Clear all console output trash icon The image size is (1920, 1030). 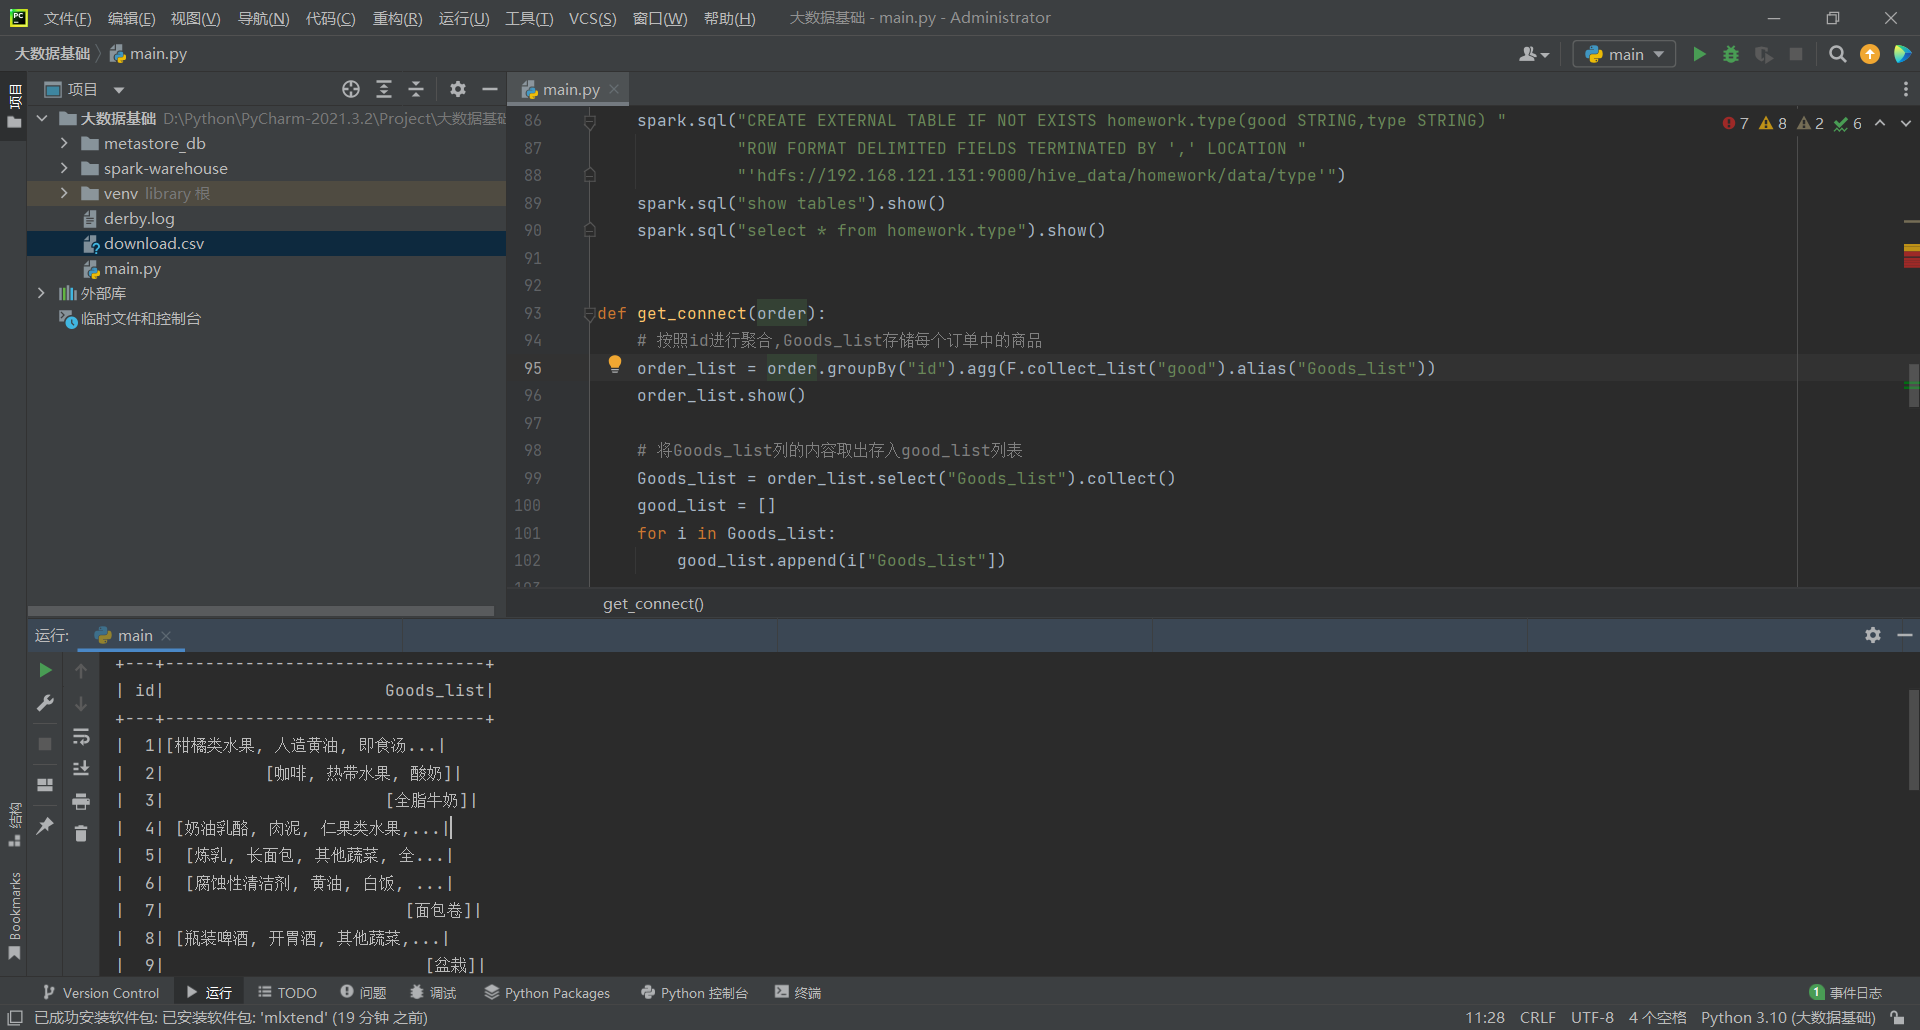(81, 833)
